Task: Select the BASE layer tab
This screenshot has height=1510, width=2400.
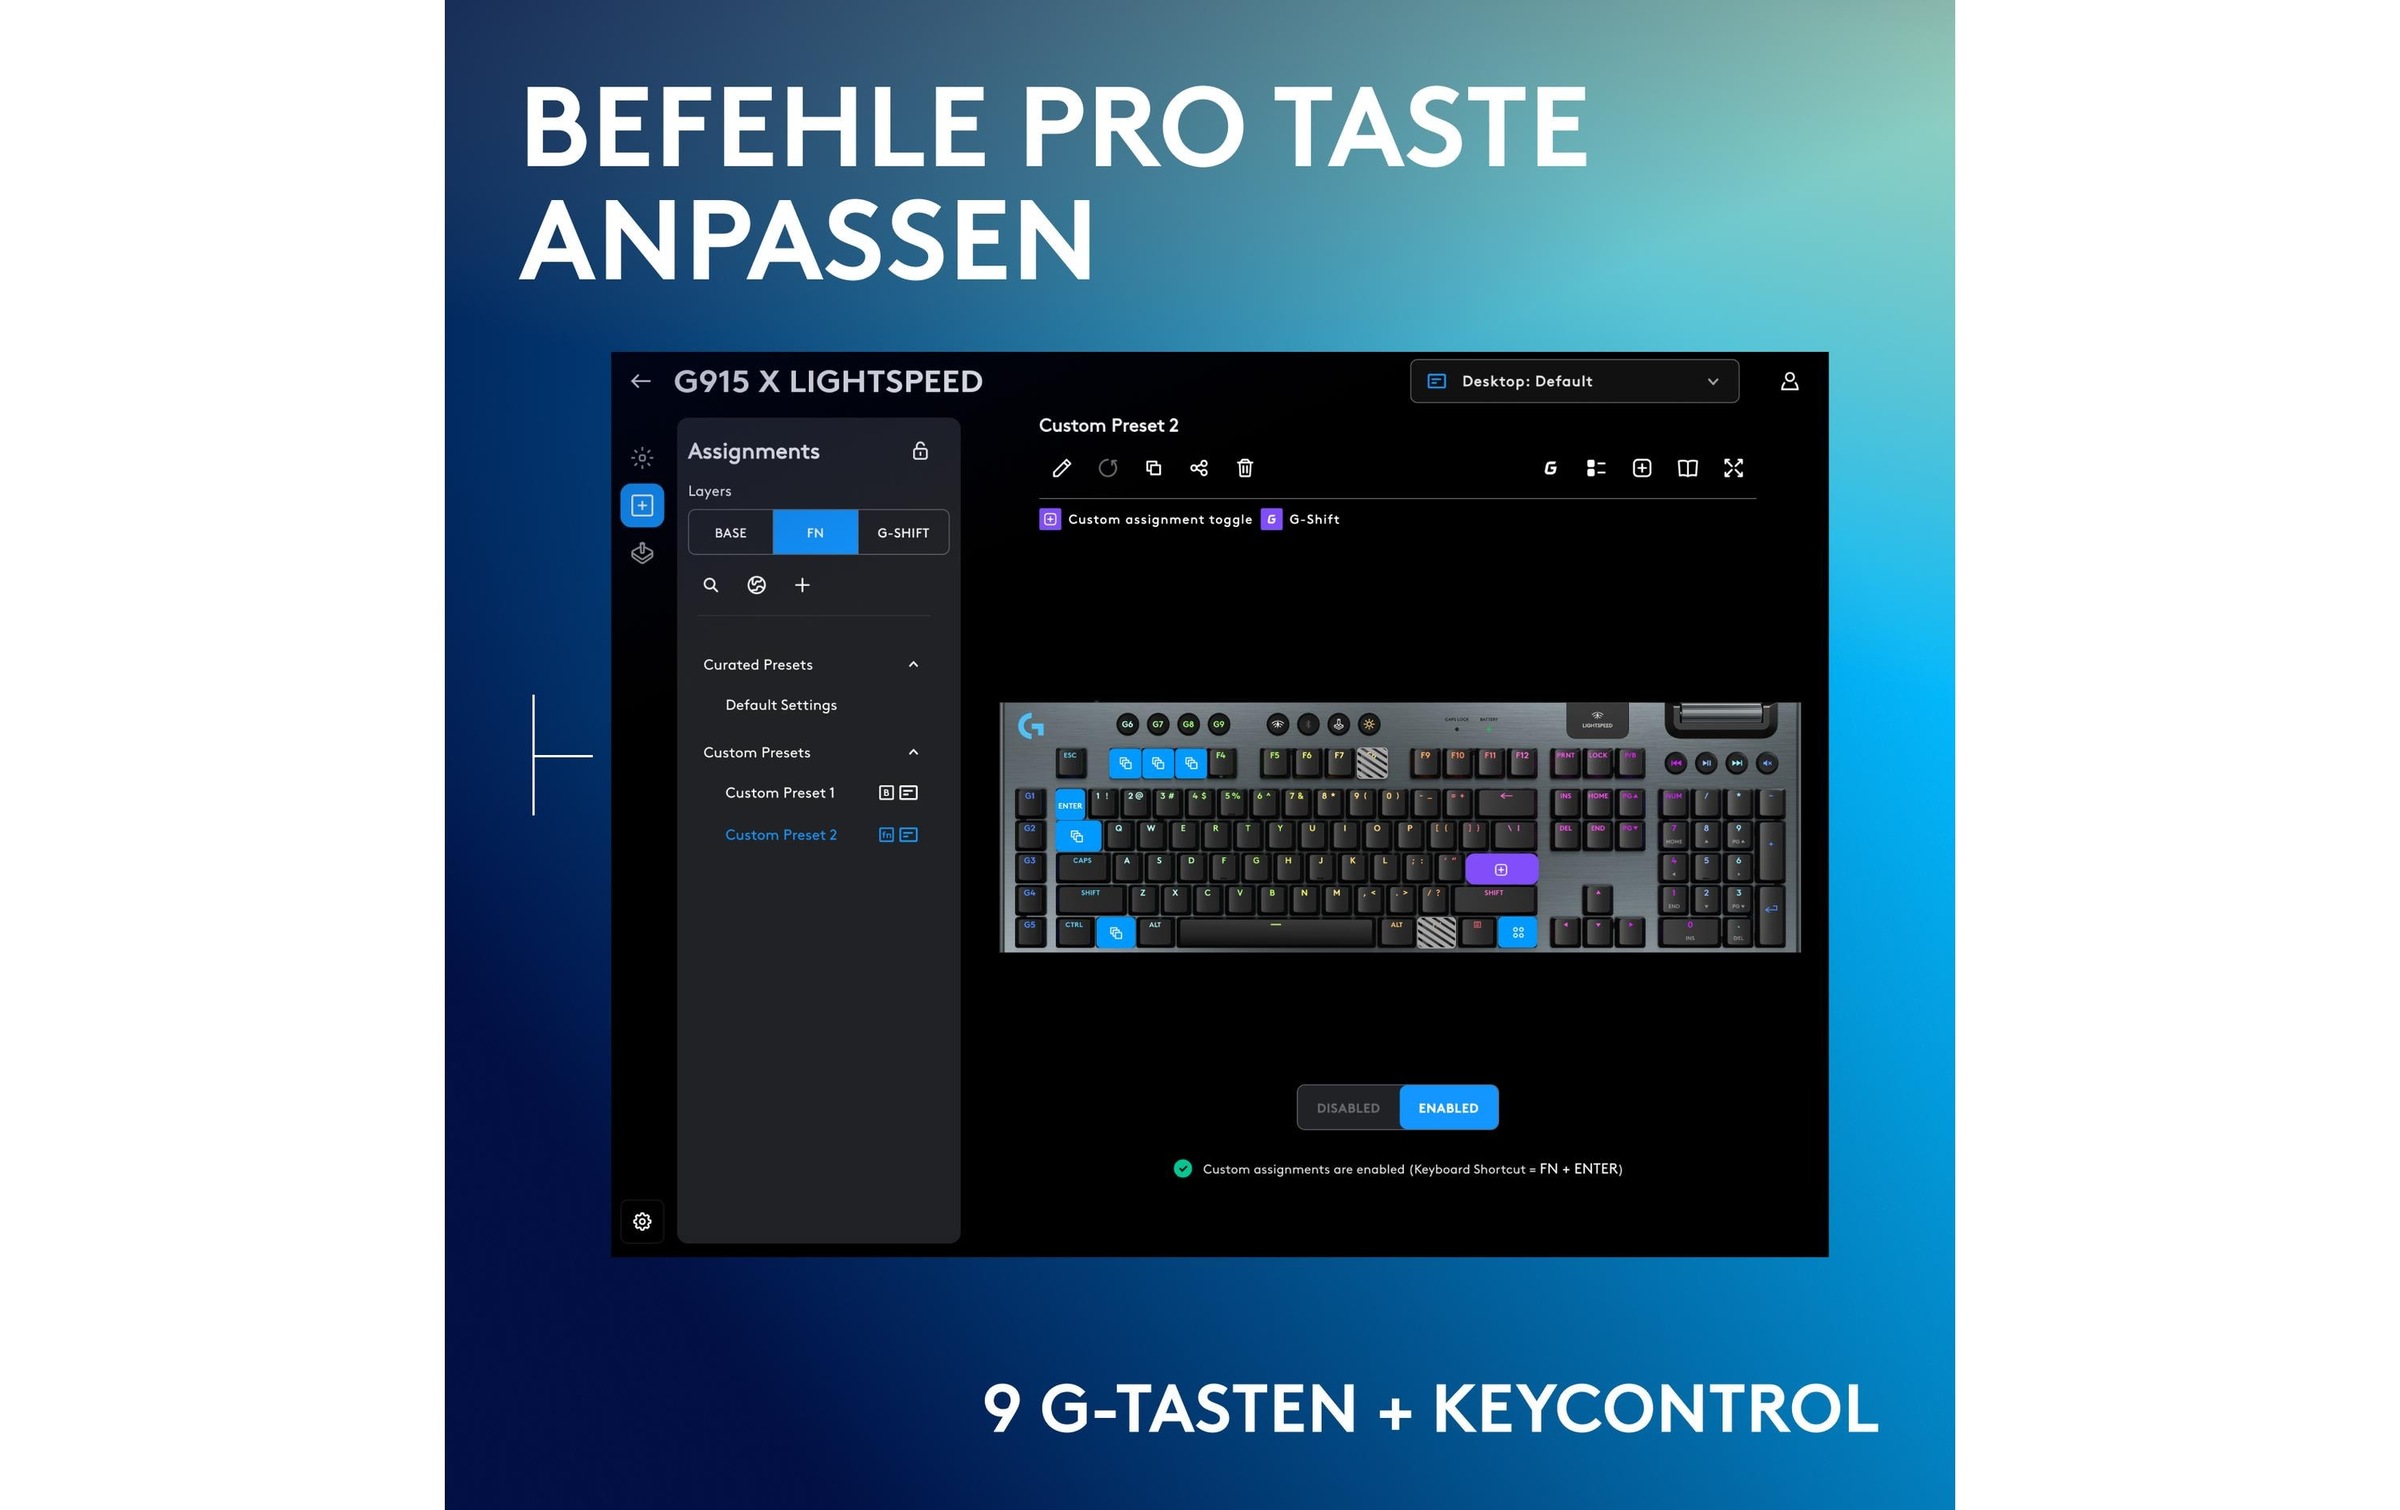Action: [x=729, y=532]
